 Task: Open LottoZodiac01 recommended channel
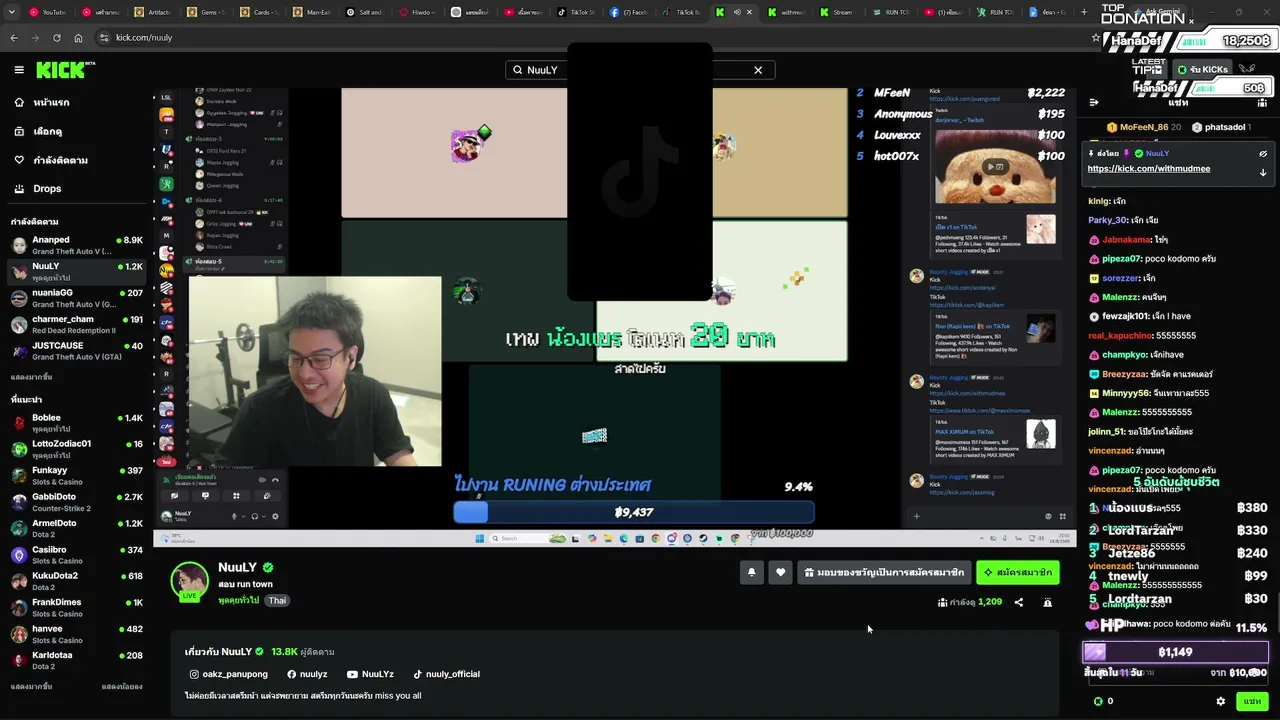77,449
